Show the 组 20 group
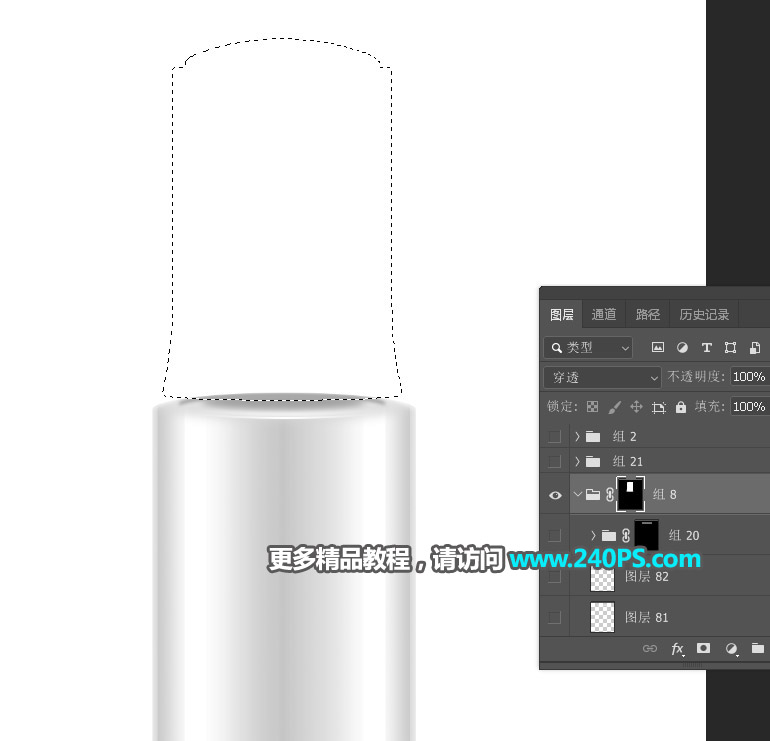The image size is (770, 741). tap(554, 535)
